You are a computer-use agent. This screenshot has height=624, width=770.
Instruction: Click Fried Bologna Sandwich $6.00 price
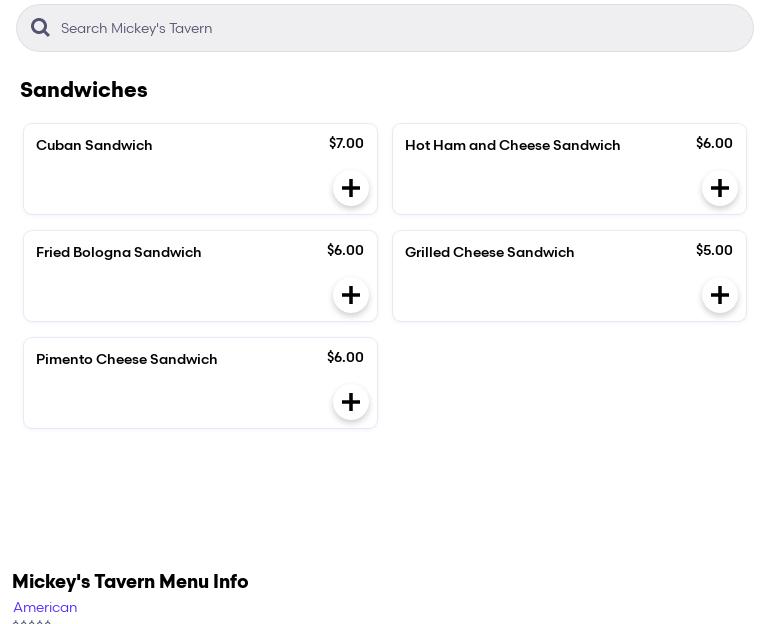pyautogui.click(x=345, y=250)
